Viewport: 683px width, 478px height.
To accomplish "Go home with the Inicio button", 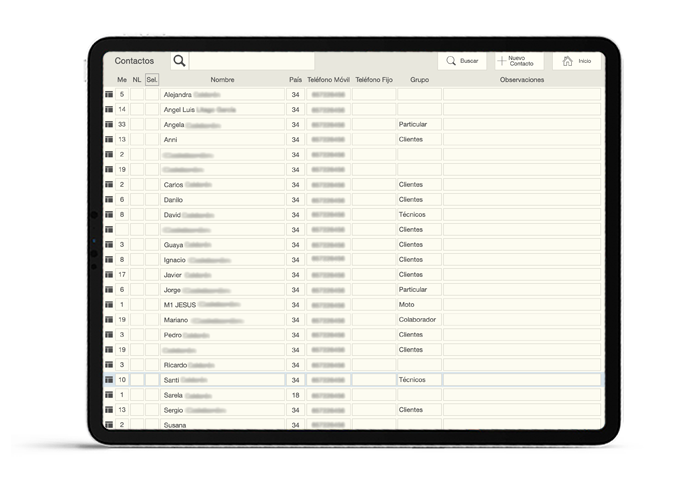I will [577, 61].
